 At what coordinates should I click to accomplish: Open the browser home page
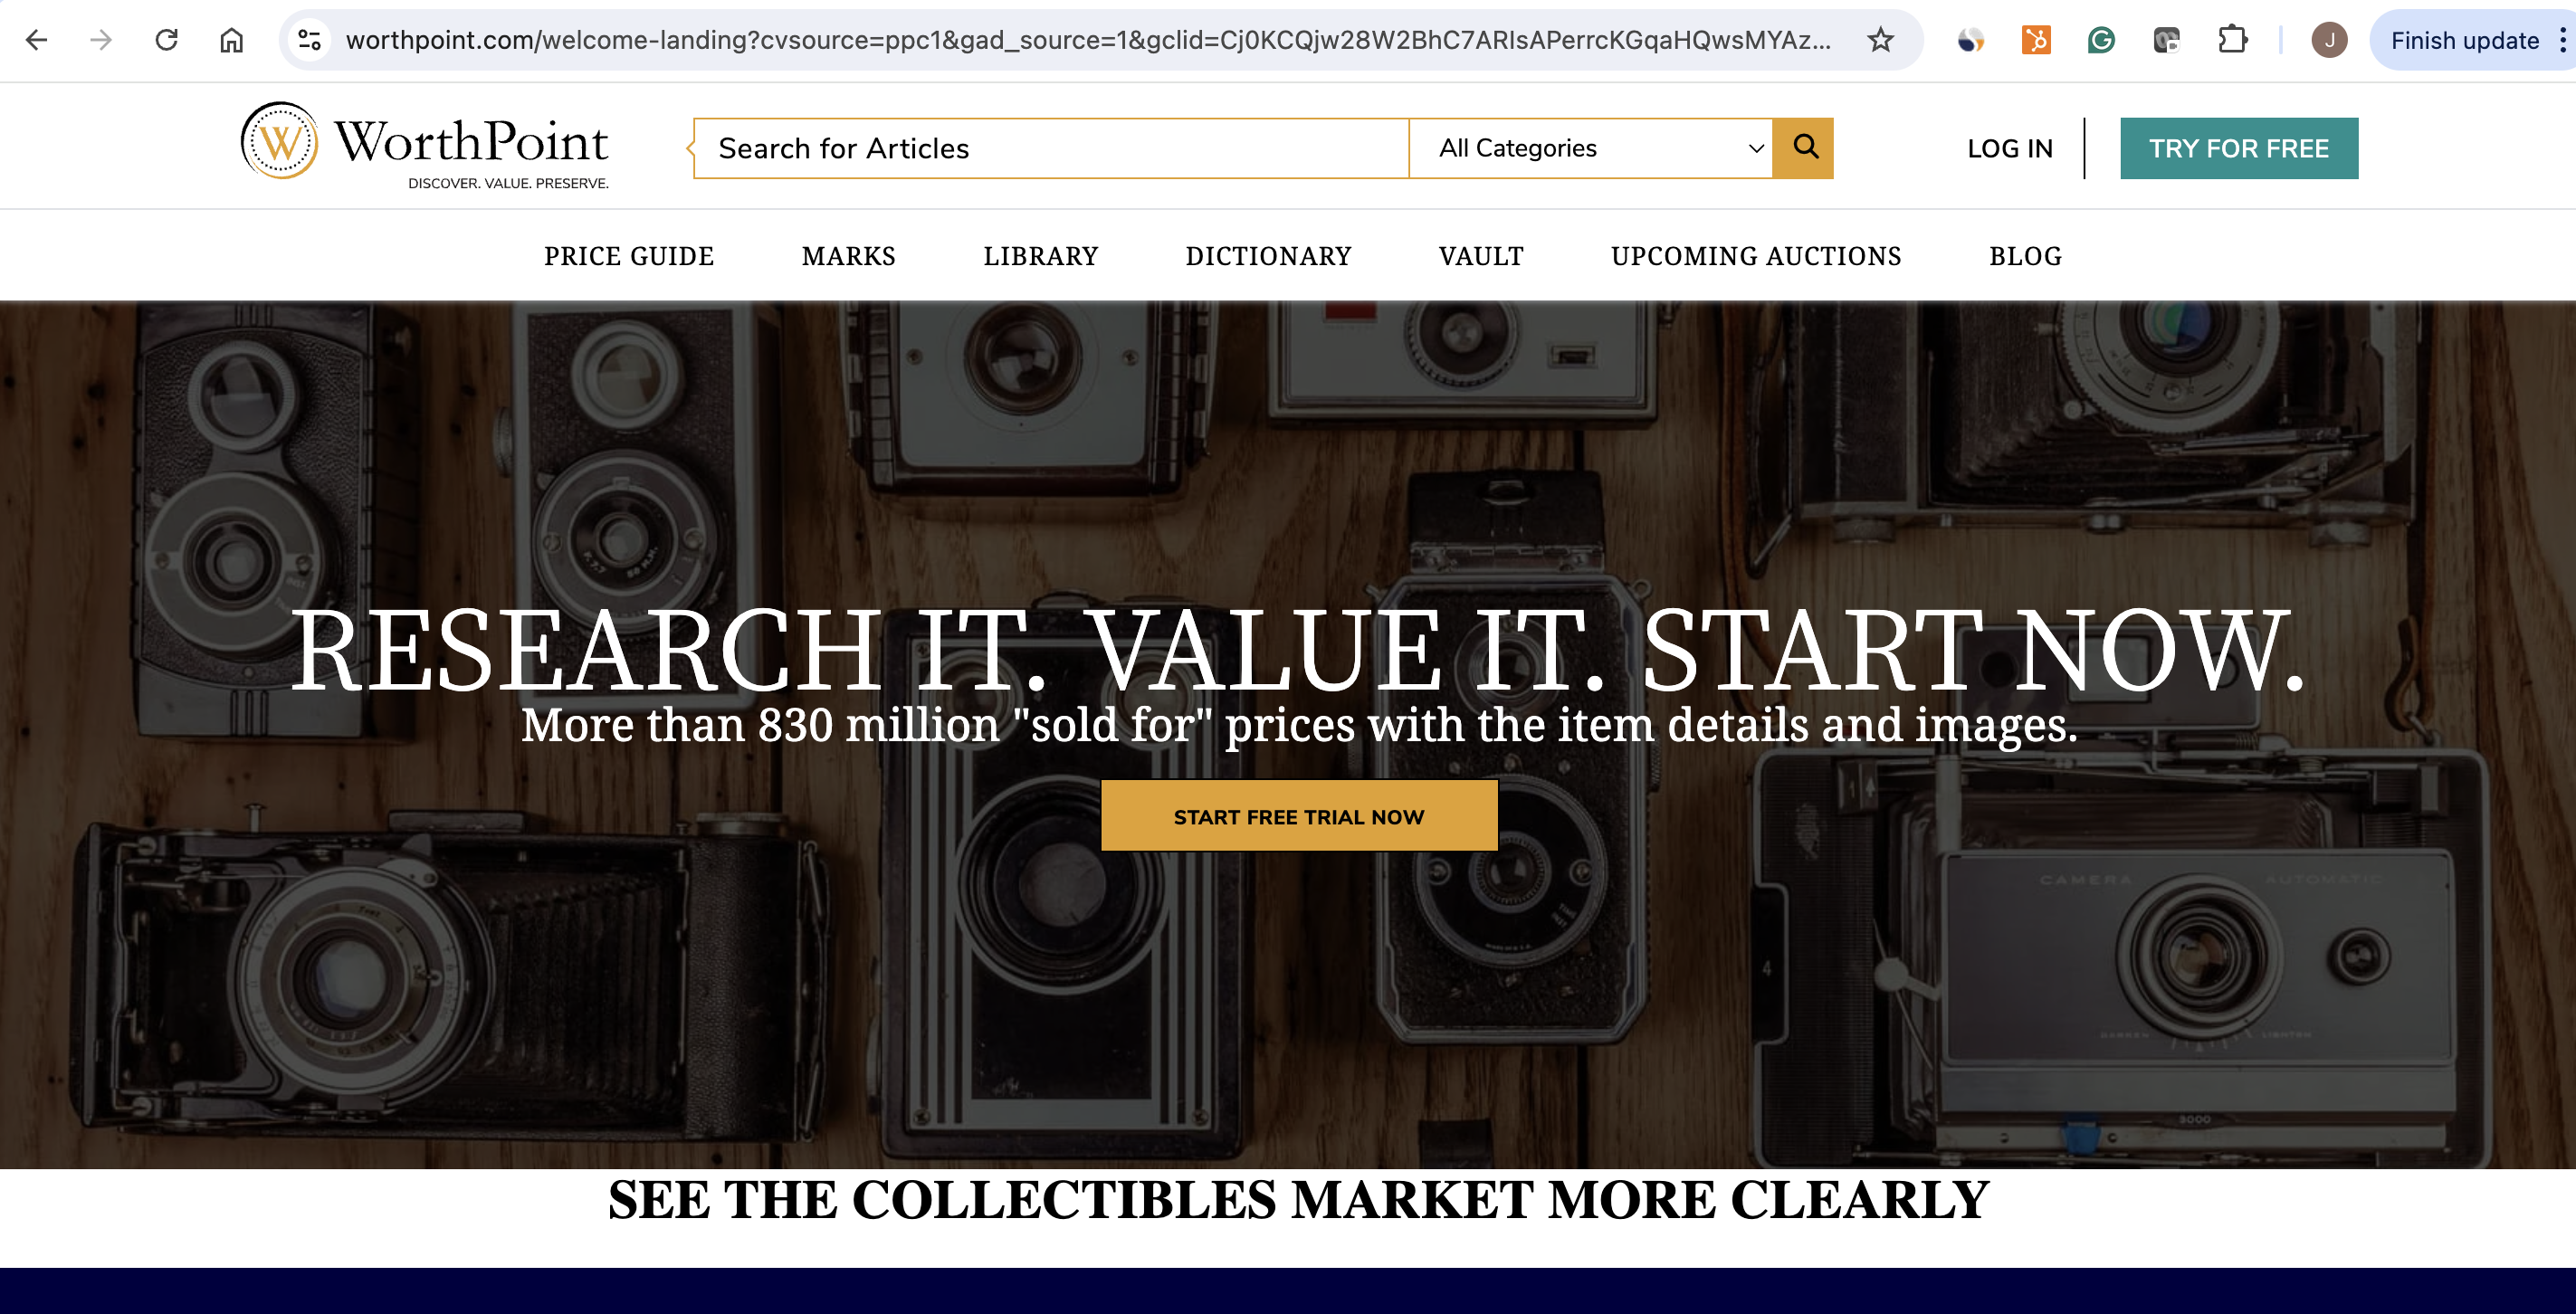pyautogui.click(x=232, y=40)
